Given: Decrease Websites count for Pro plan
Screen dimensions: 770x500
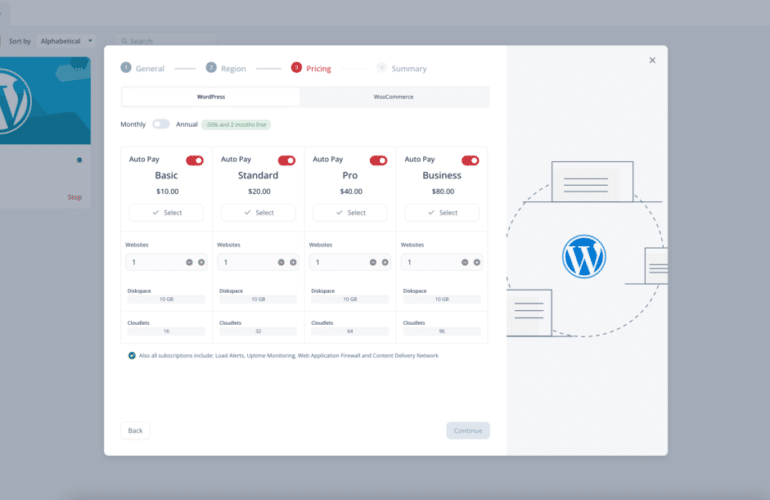Looking at the screenshot, I should (x=374, y=262).
